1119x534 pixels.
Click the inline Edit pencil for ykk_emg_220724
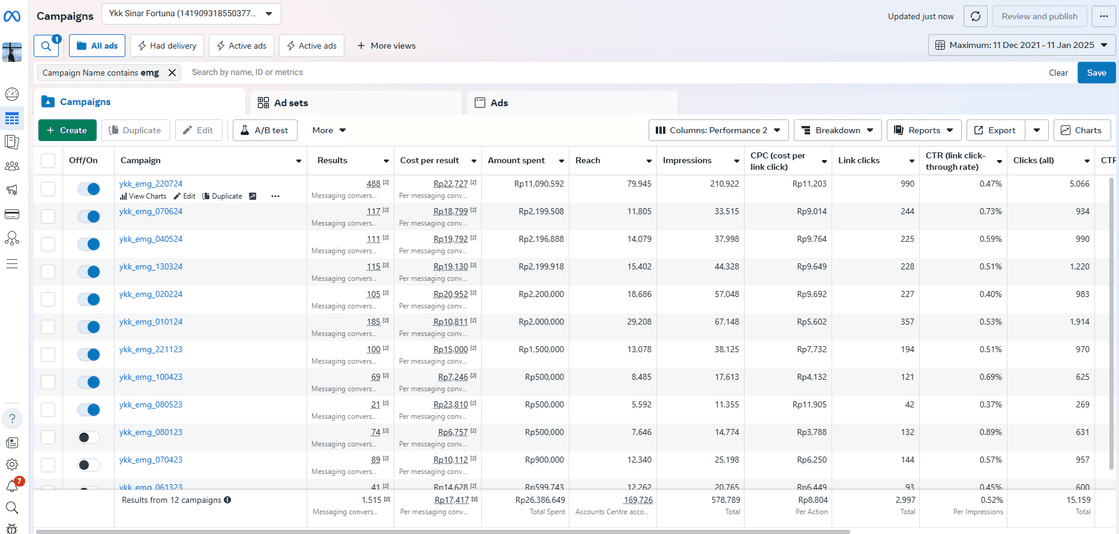click(185, 196)
